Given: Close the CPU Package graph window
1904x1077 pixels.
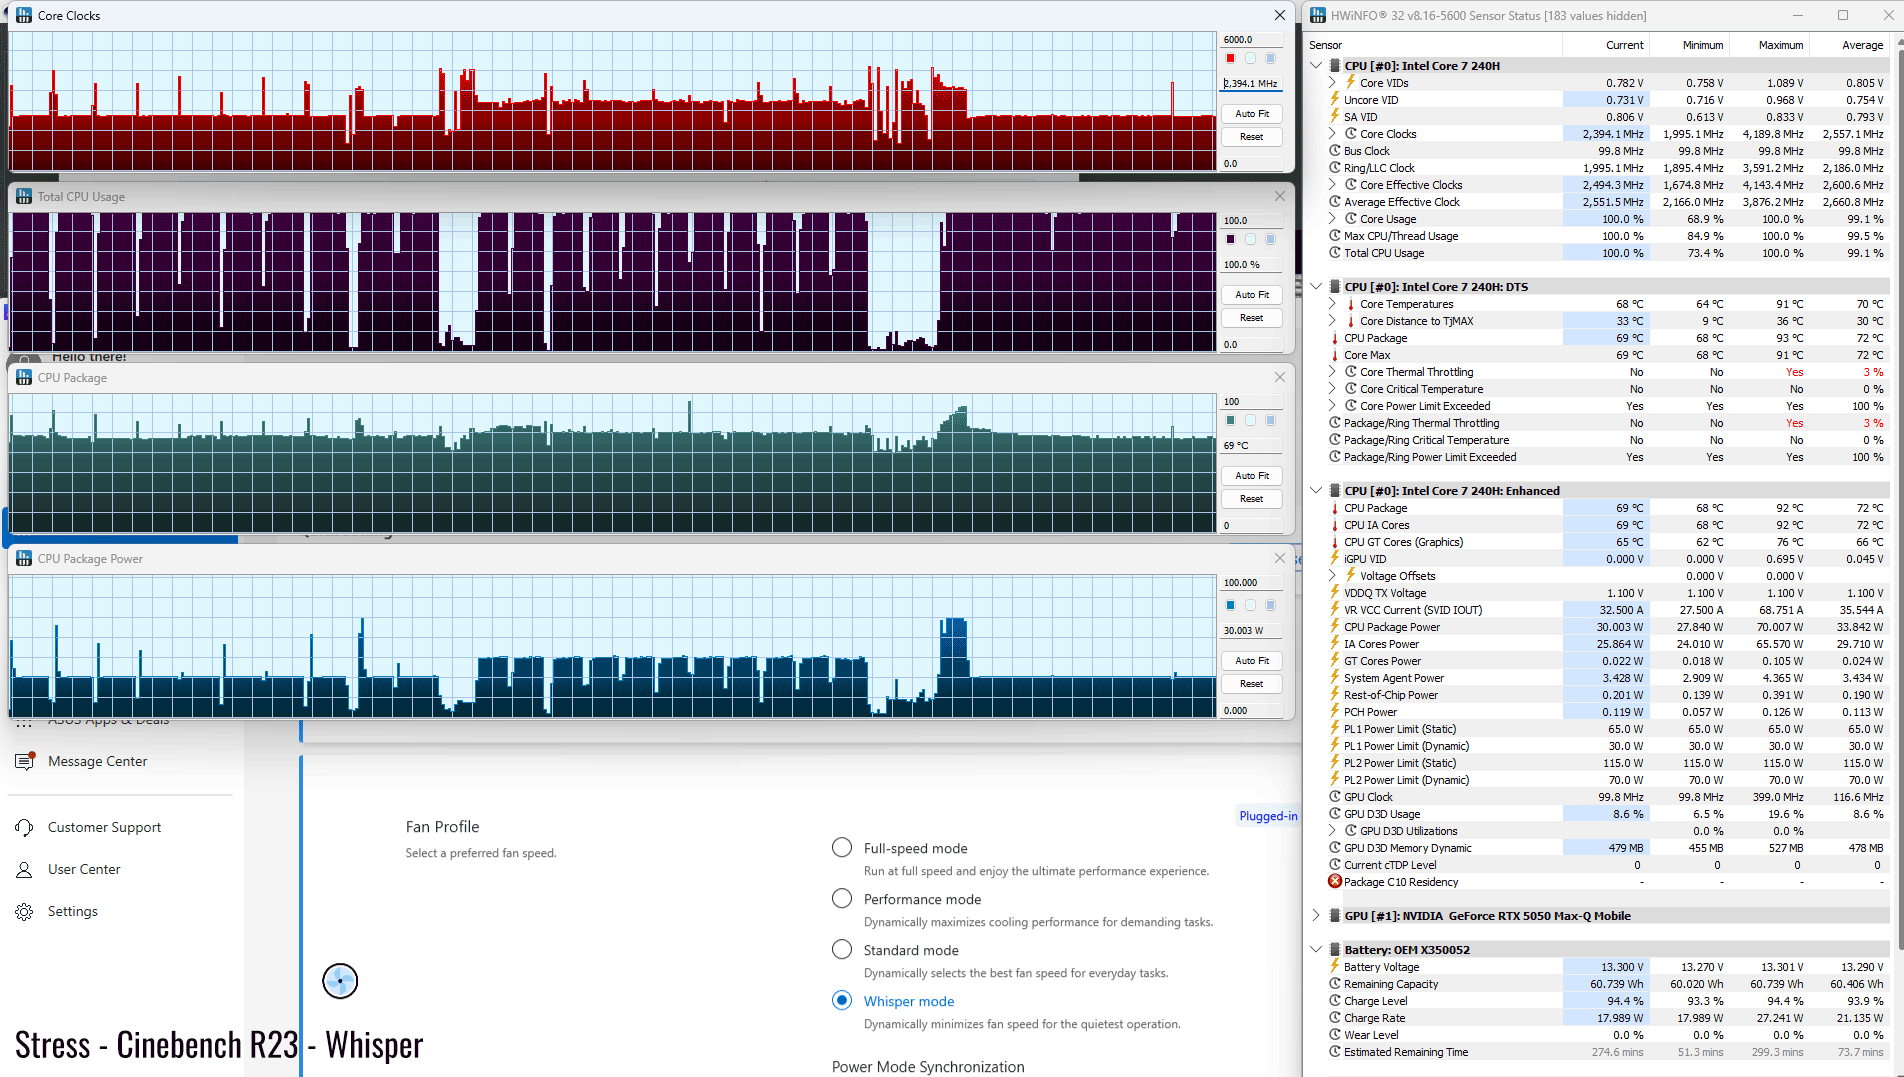Looking at the screenshot, I should pos(1280,377).
